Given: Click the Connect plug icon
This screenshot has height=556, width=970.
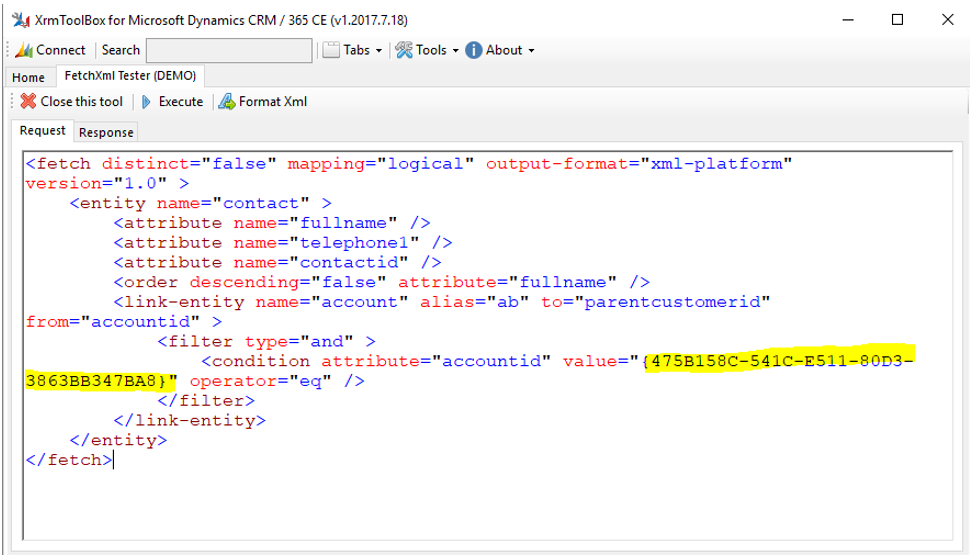Looking at the screenshot, I should pyautogui.click(x=24, y=50).
